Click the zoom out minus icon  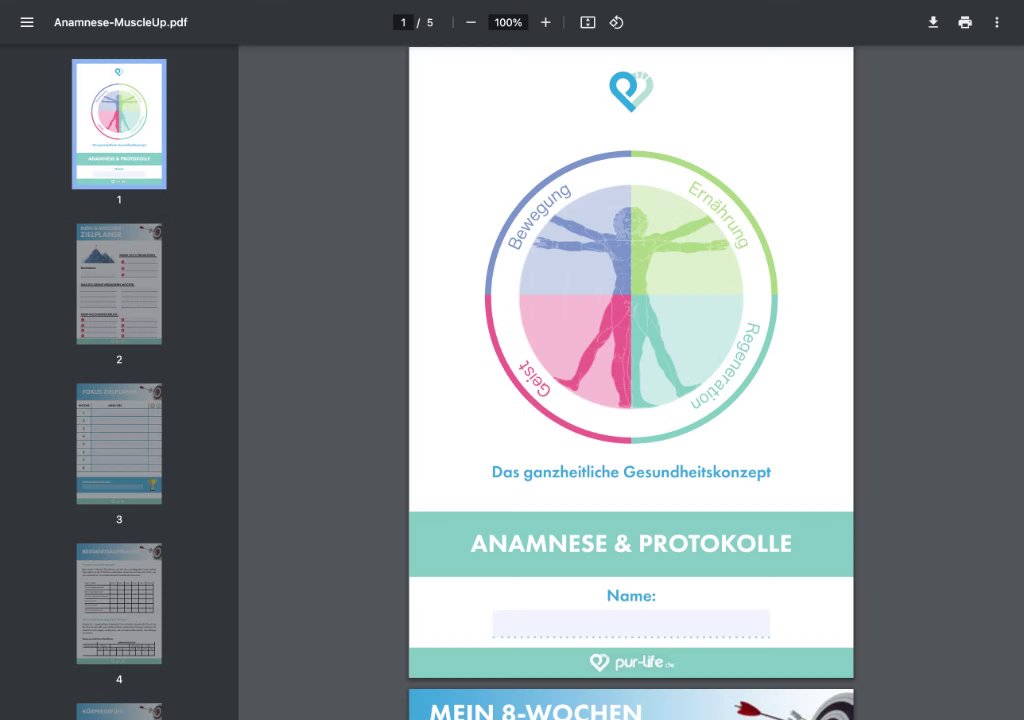coord(471,22)
